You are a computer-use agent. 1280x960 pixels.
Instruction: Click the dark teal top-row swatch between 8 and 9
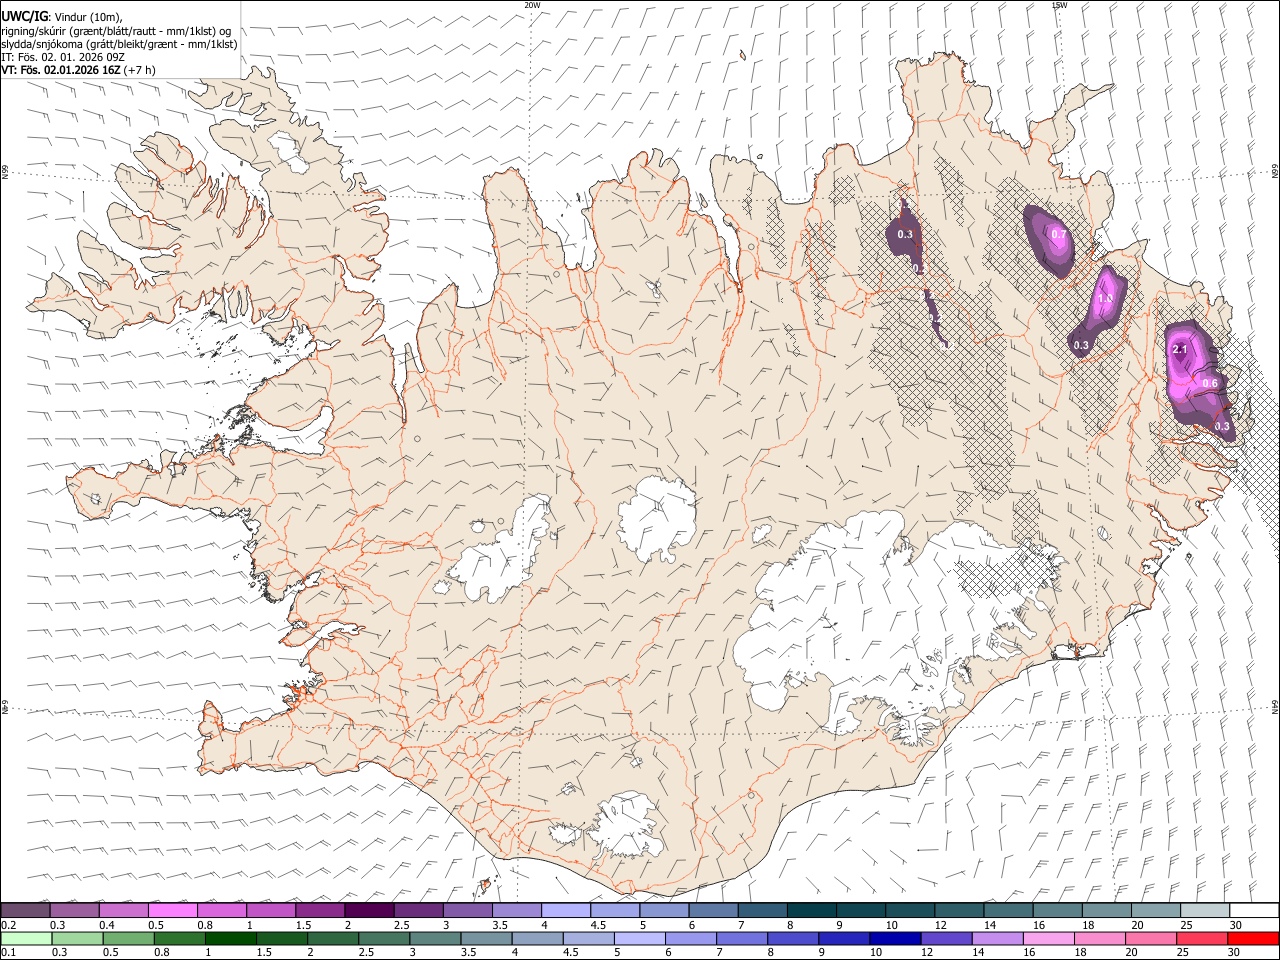click(810, 911)
